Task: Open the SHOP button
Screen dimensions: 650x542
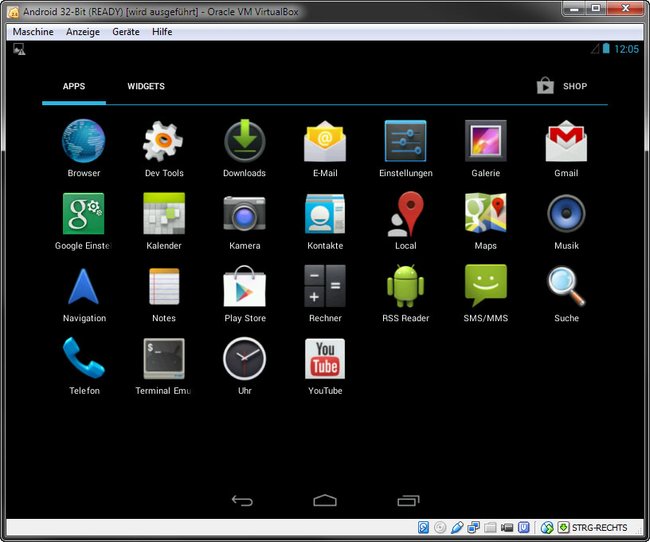Action: 562,86
